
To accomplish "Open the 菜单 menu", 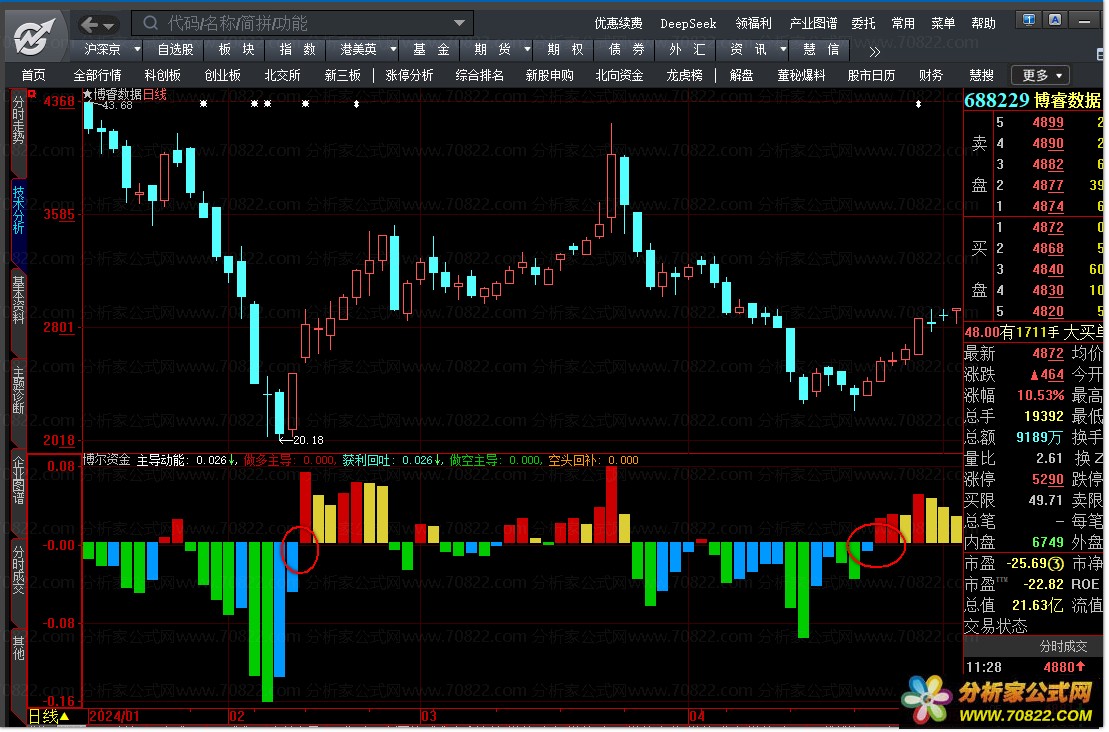I will click(943, 23).
